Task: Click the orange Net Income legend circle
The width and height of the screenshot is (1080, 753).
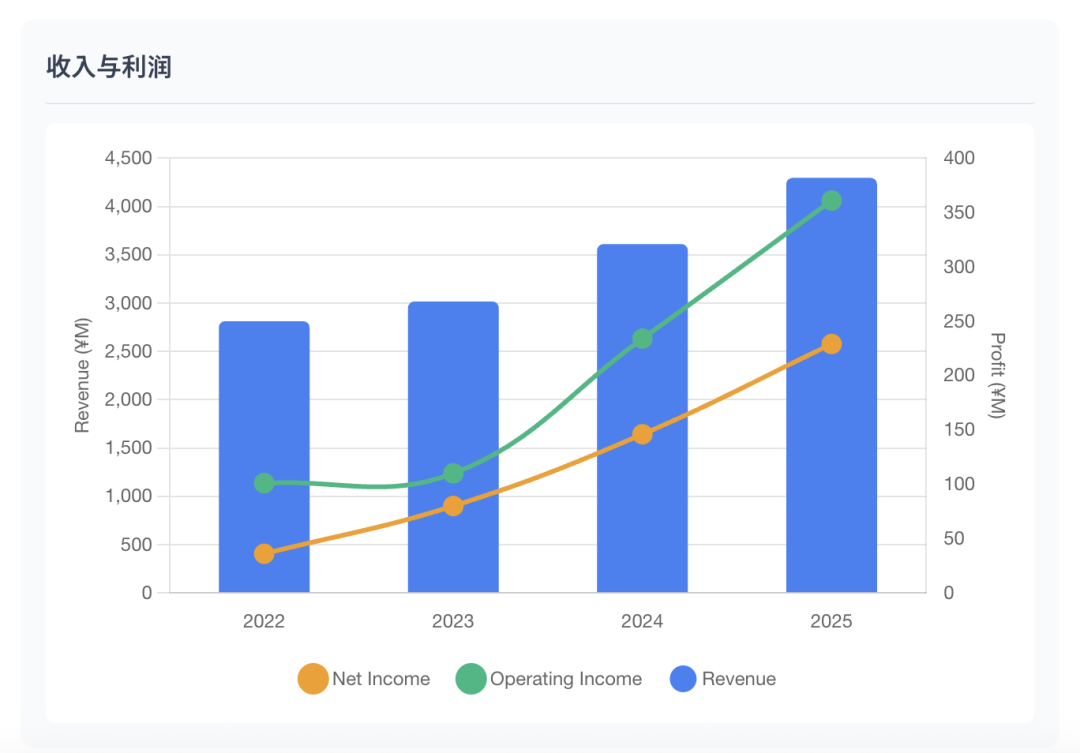Action: (313, 679)
